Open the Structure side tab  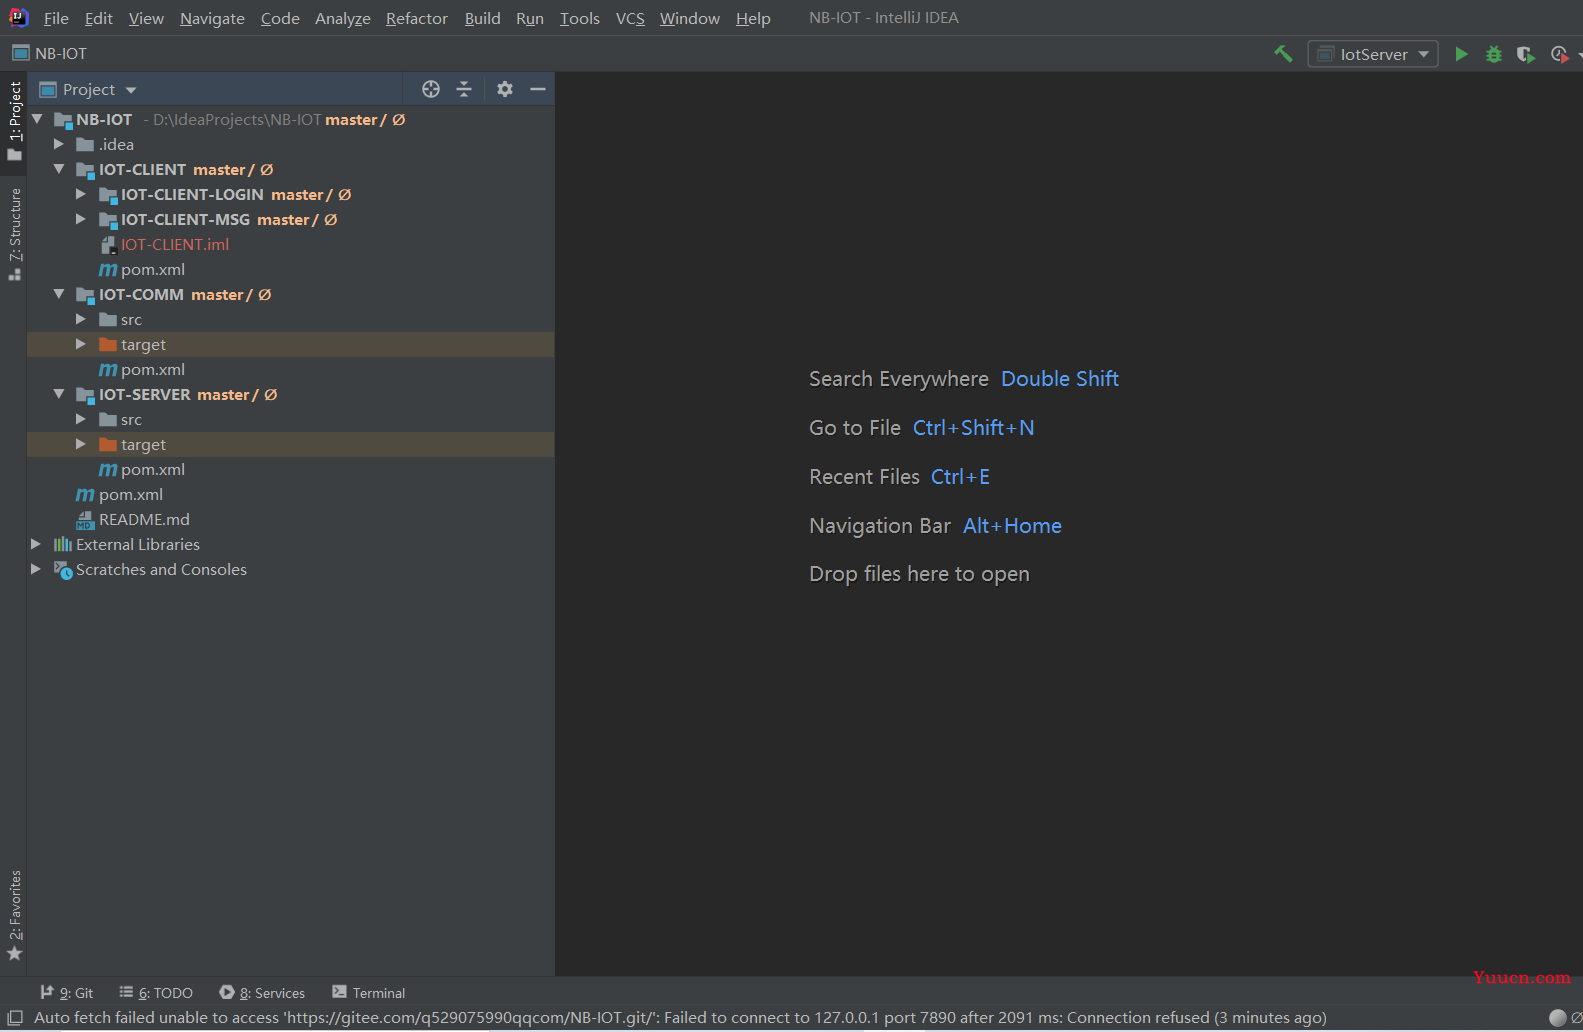(14, 233)
